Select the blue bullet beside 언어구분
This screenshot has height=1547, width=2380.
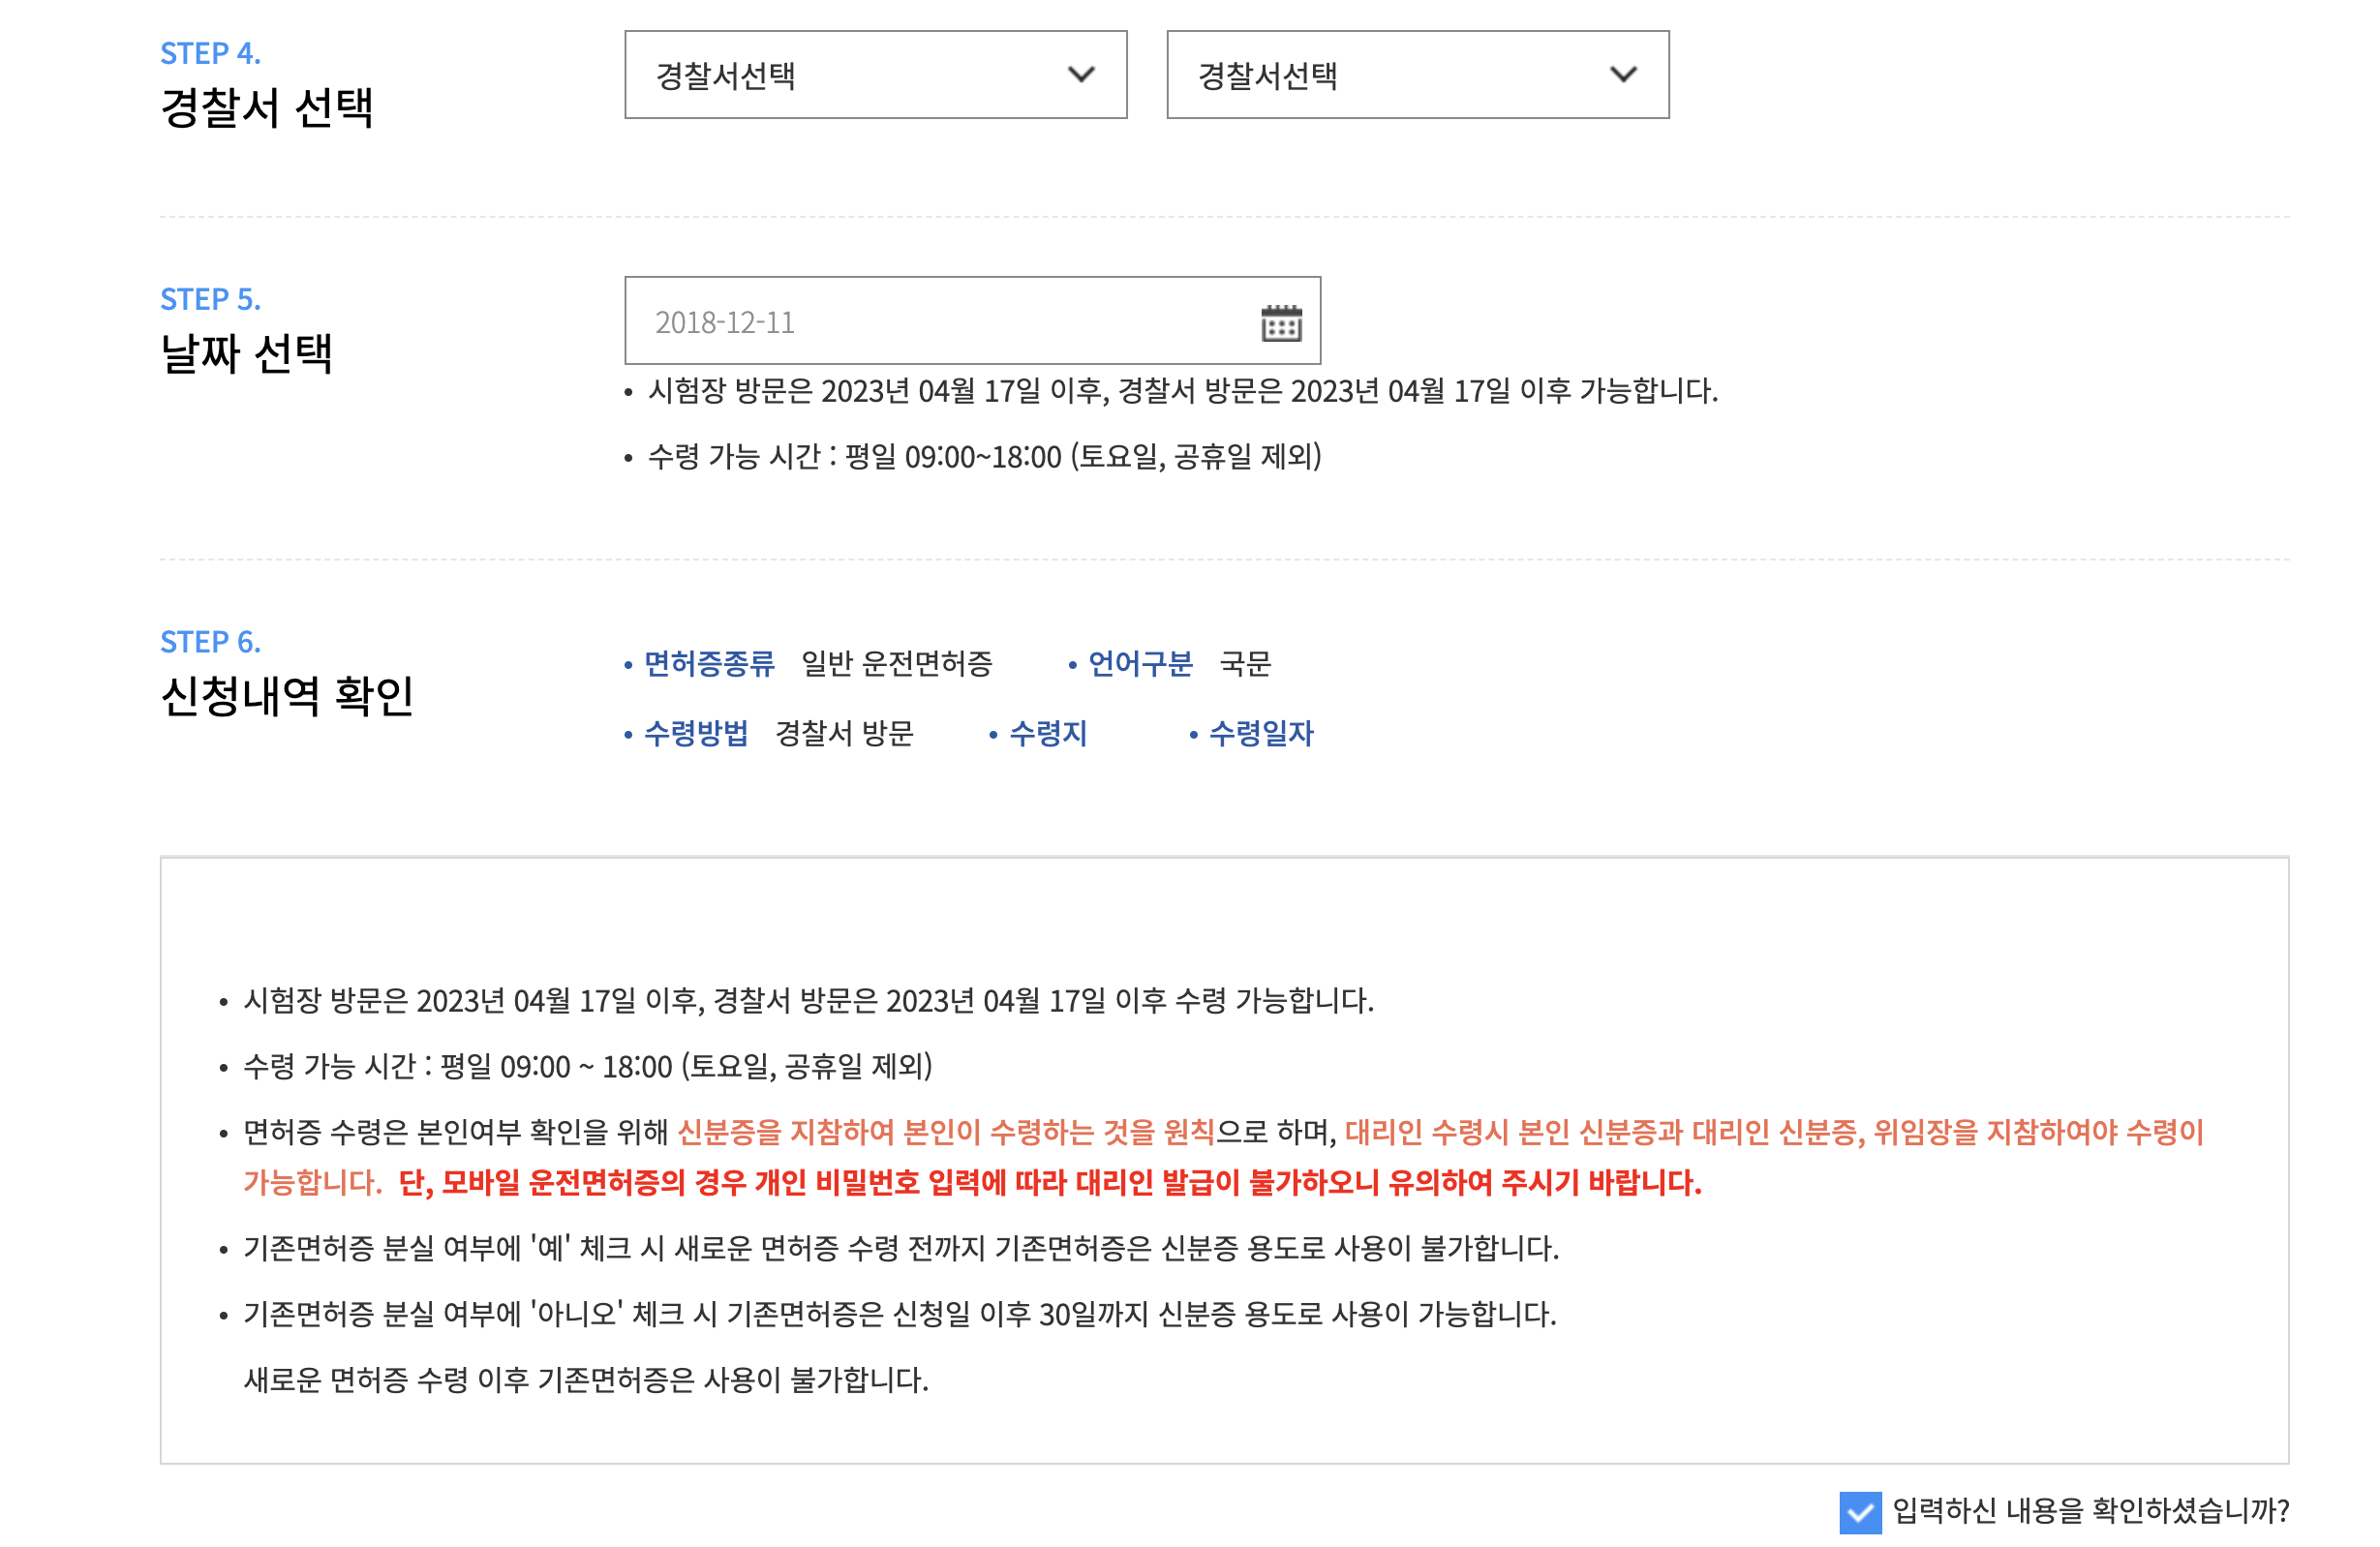click(1073, 663)
